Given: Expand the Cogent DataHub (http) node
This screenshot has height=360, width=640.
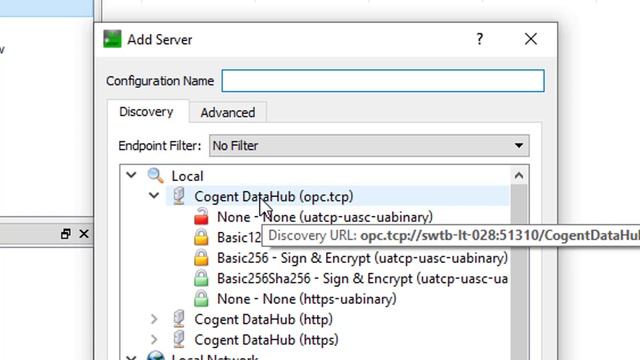Looking at the screenshot, I should (x=154, y=319).
